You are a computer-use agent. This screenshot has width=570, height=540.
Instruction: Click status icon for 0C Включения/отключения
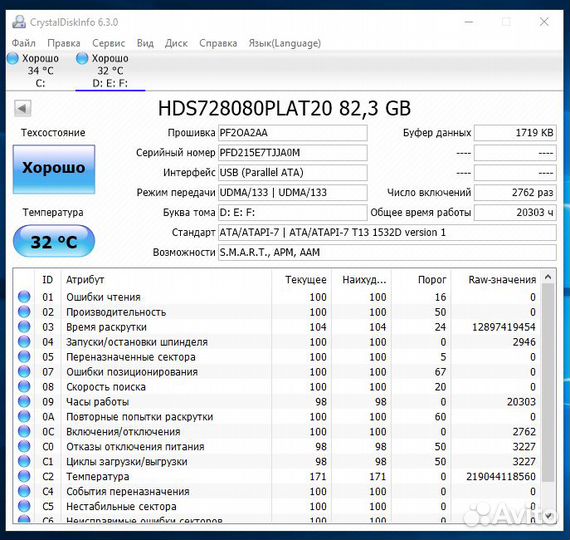click(24, 431)
